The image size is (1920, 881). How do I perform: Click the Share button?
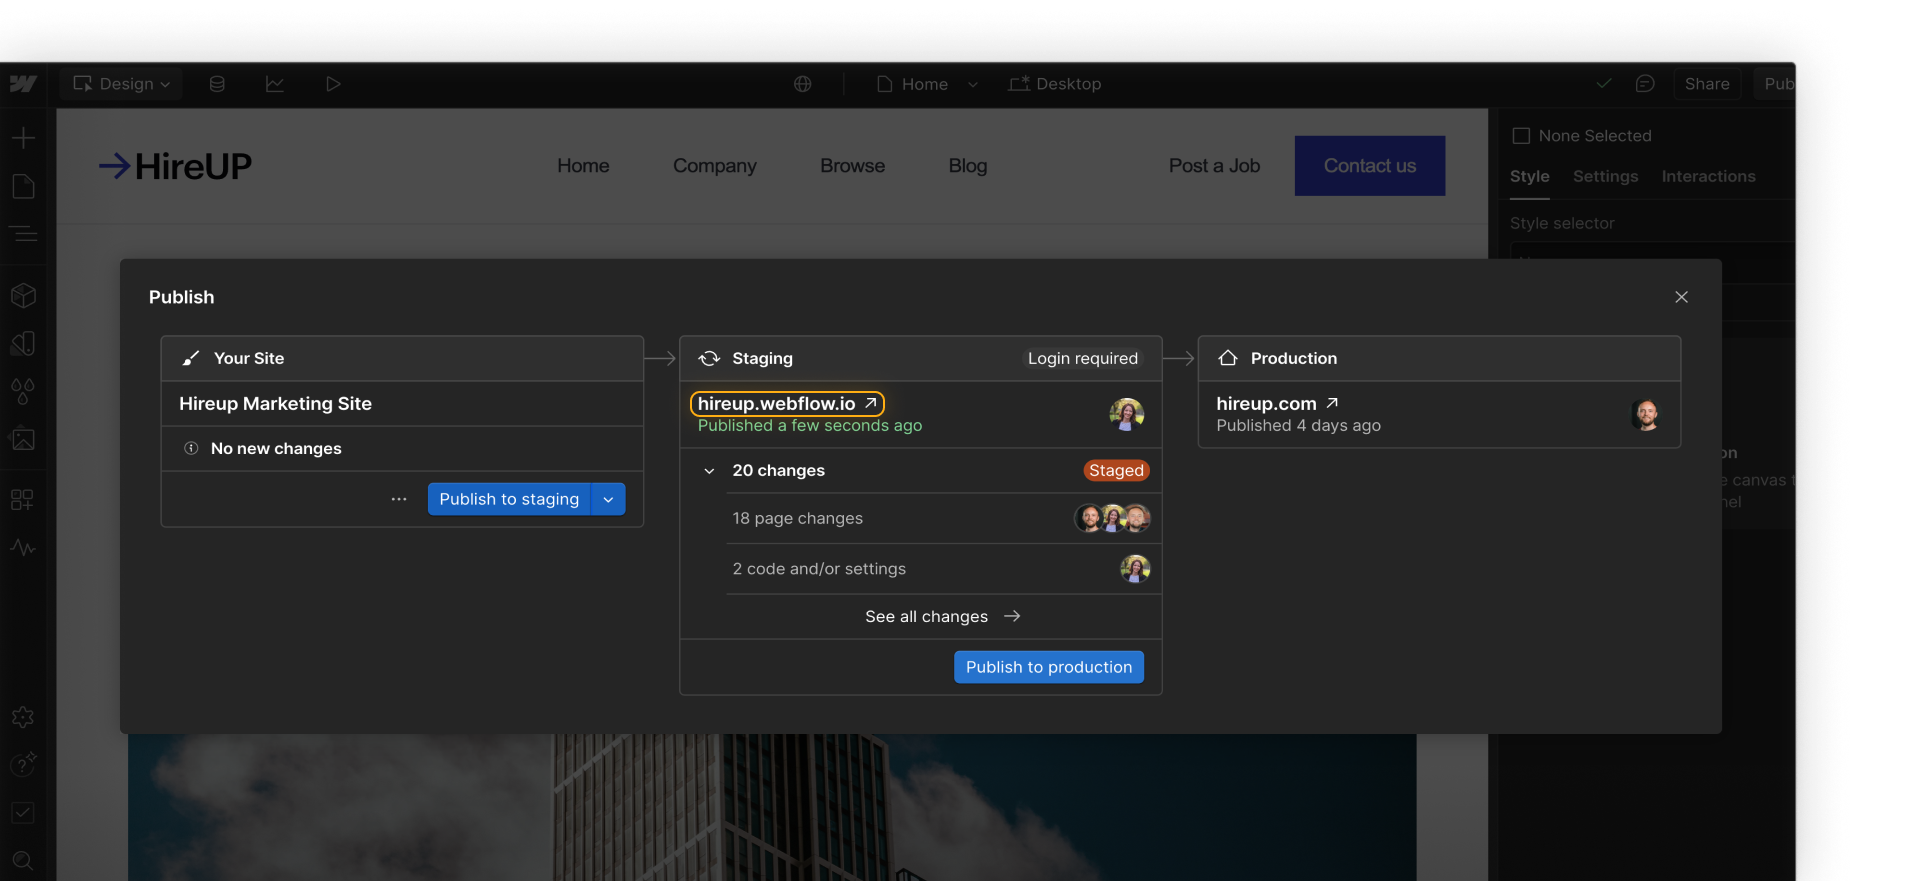tap(1707, 84)
